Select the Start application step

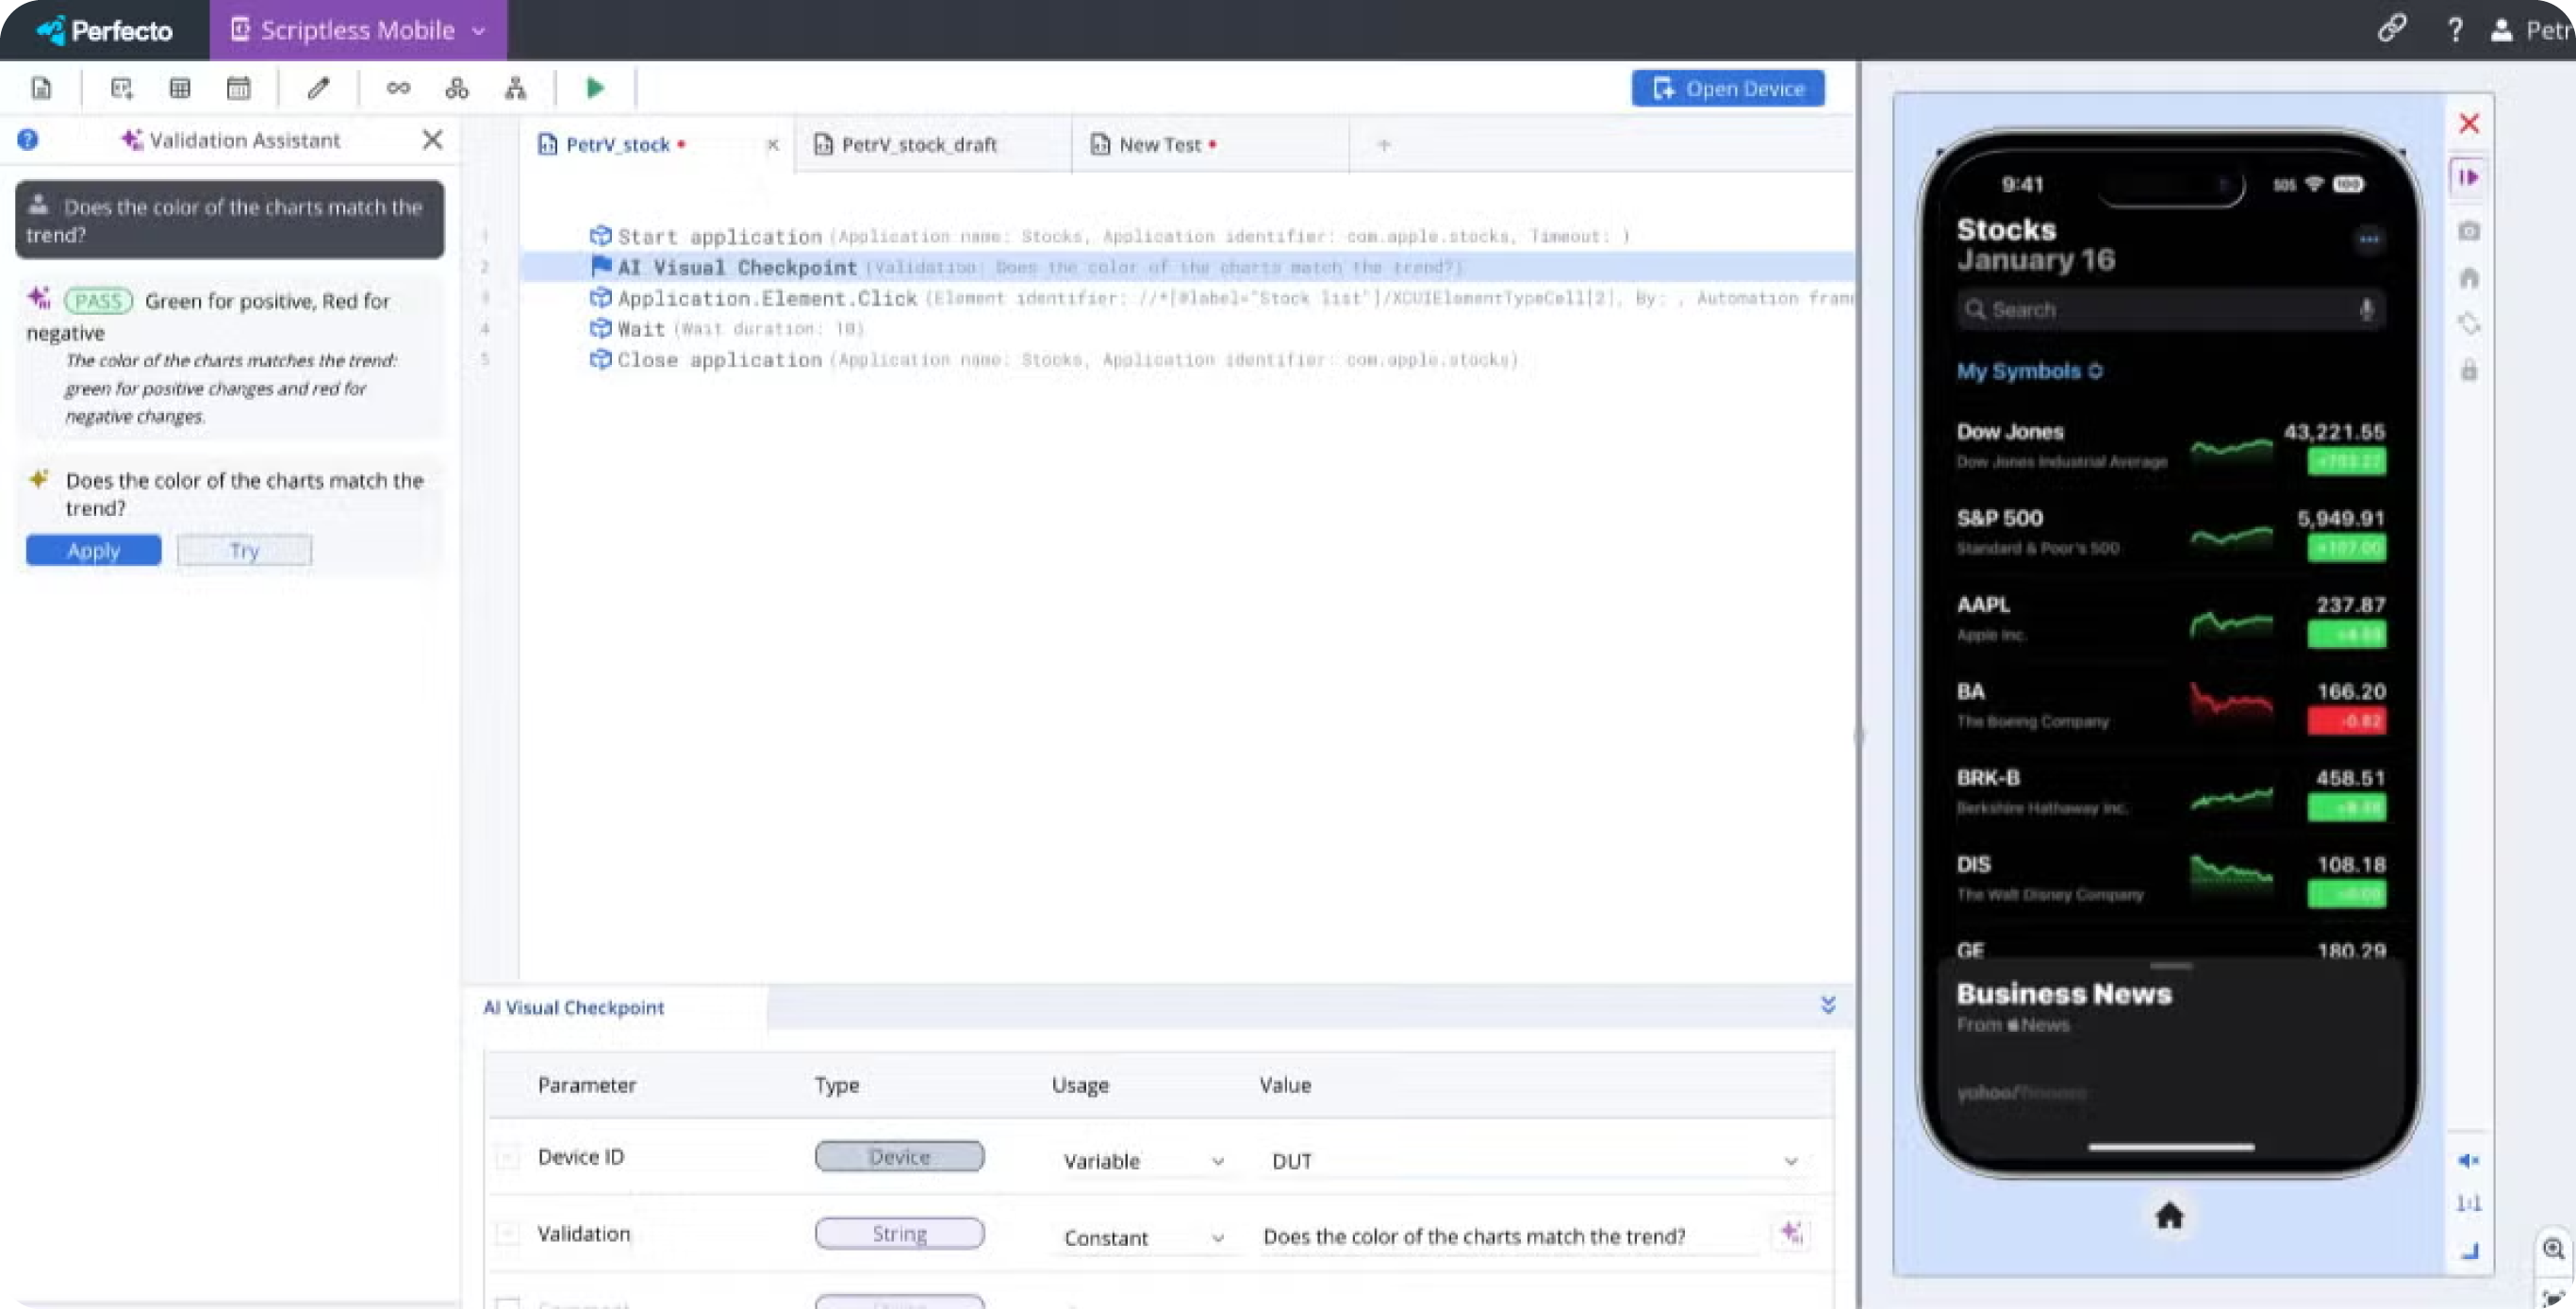1187,237
